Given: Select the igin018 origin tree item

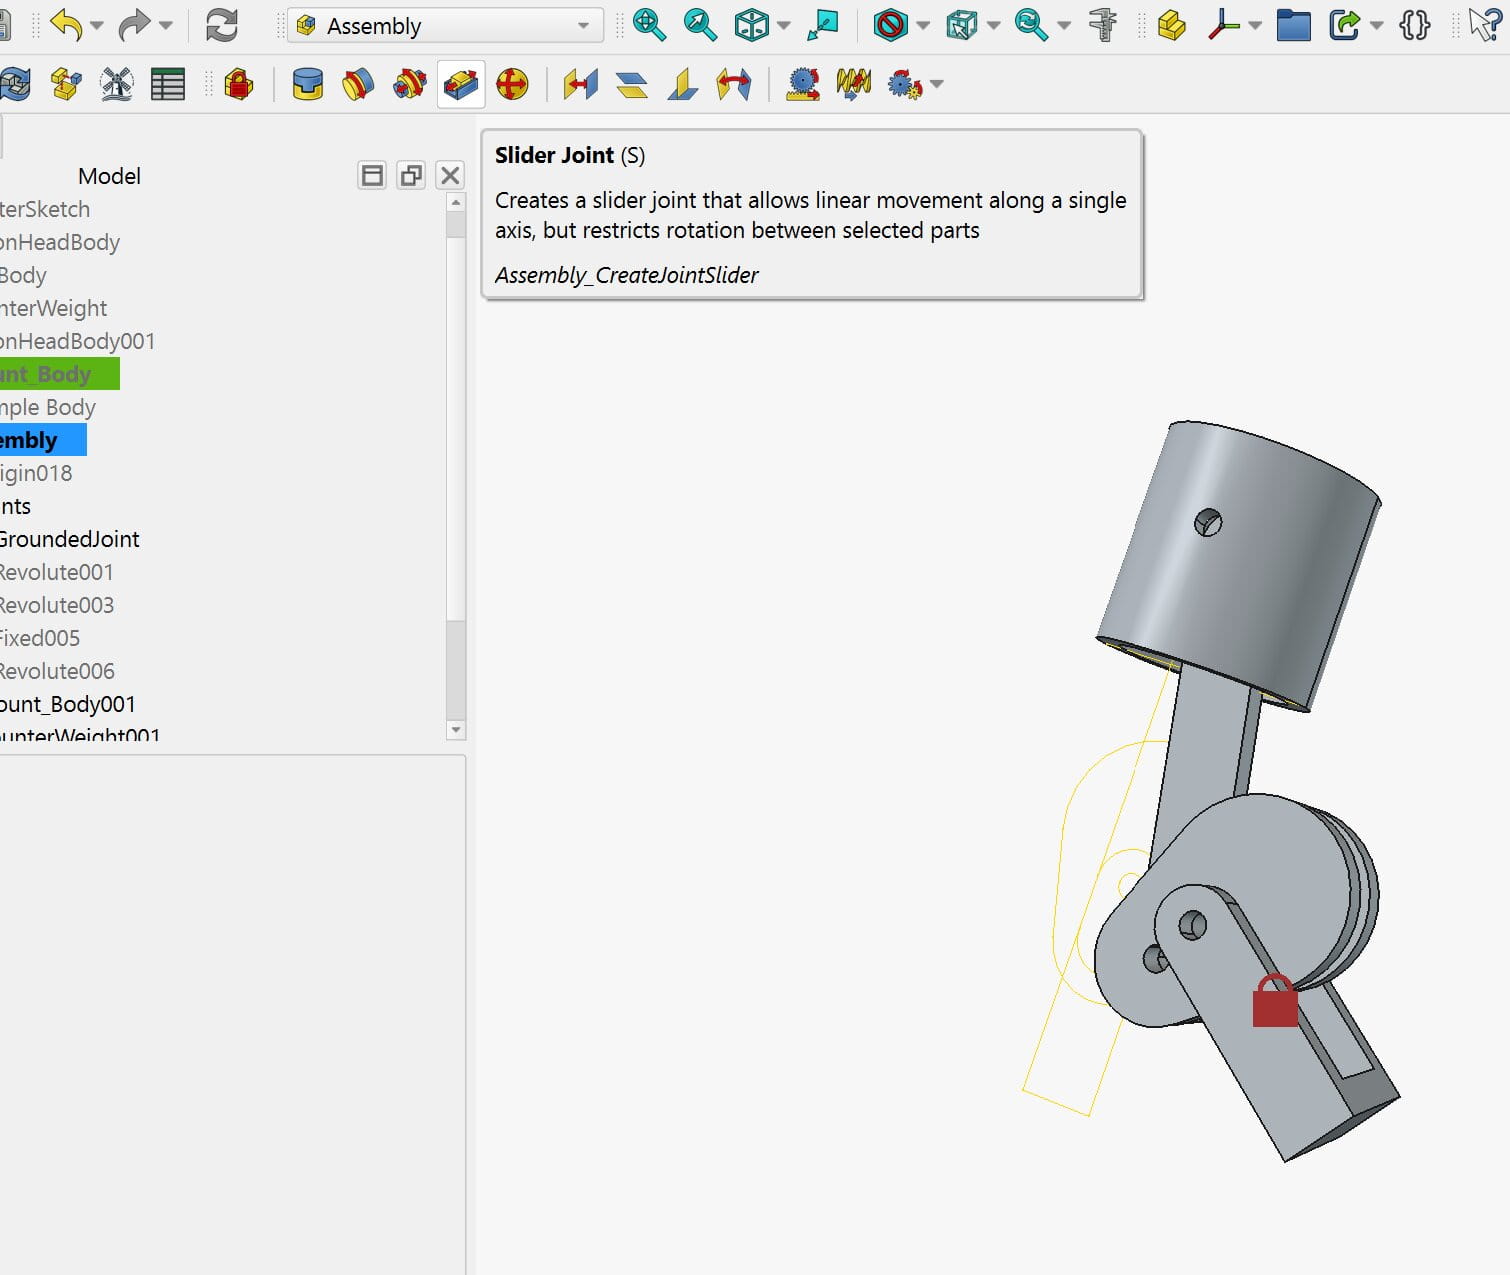Looking at the screenshot, I should [x=36, y=473].
